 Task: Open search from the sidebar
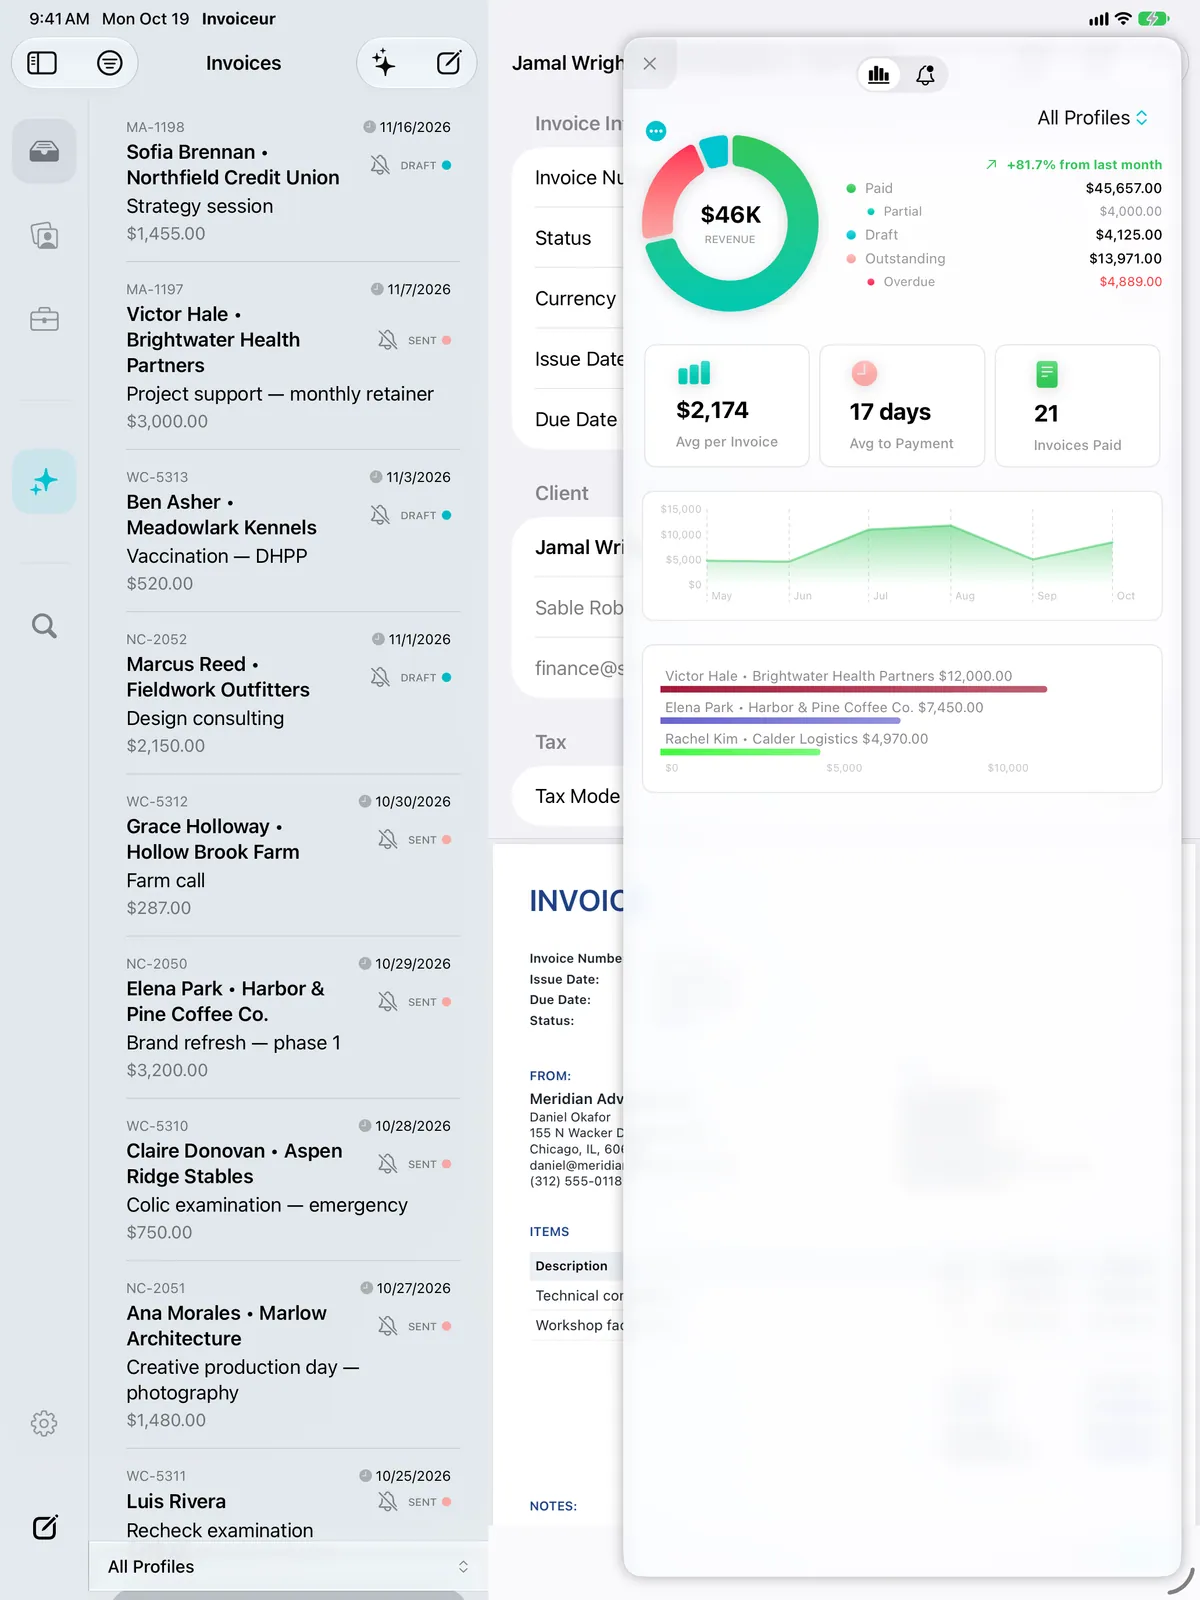(x=44, y=626)
